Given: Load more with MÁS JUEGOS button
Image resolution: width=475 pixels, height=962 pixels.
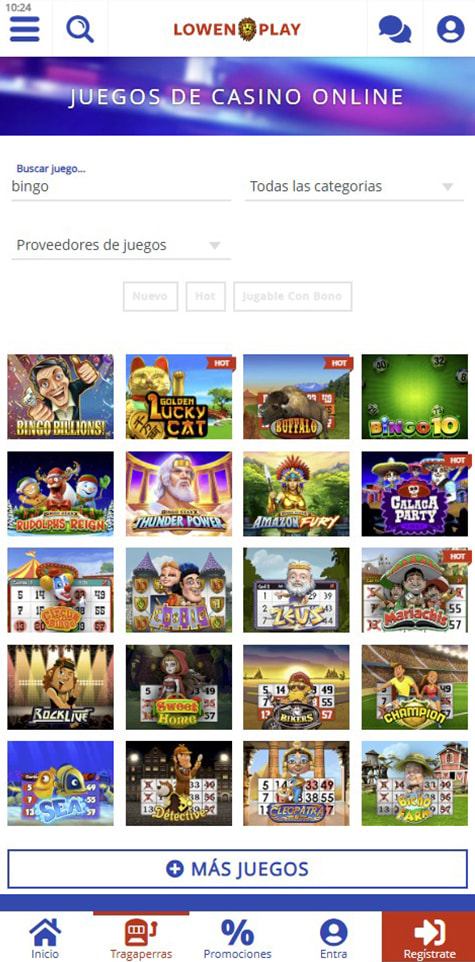Looking at the screenshot, I should [238, 869].
